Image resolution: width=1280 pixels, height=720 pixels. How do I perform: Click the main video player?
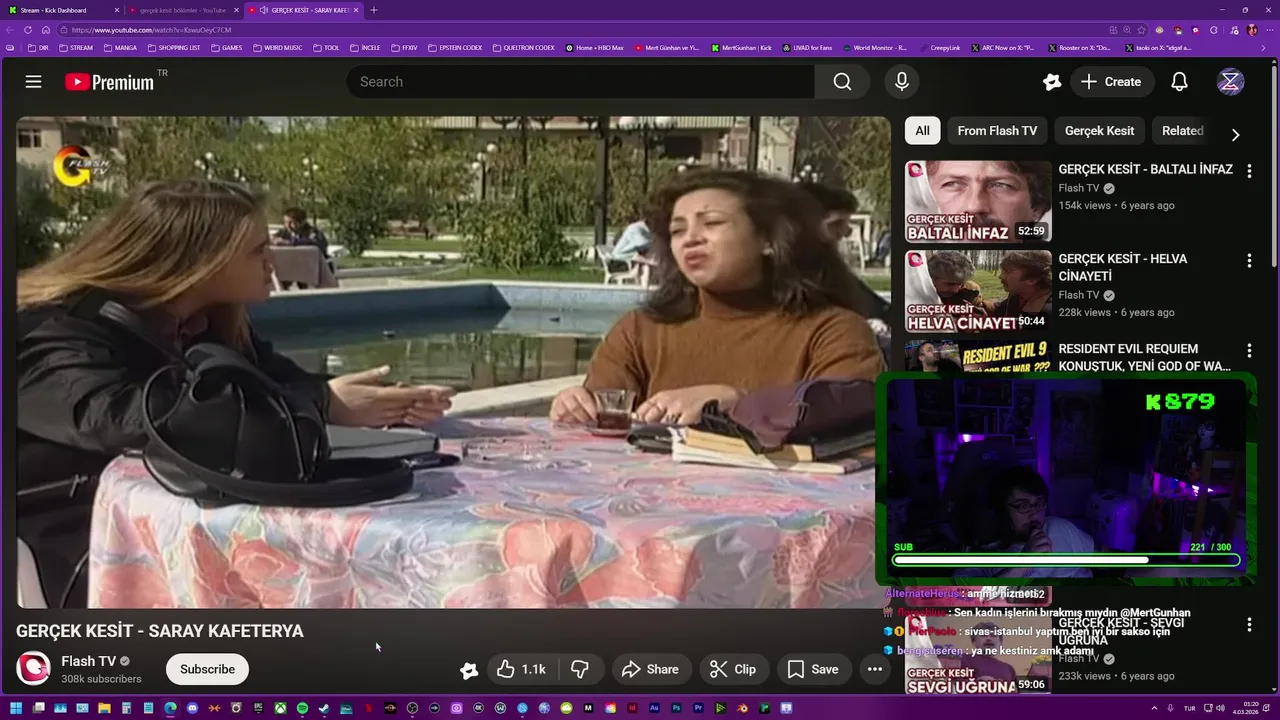[x=453, y=362]
